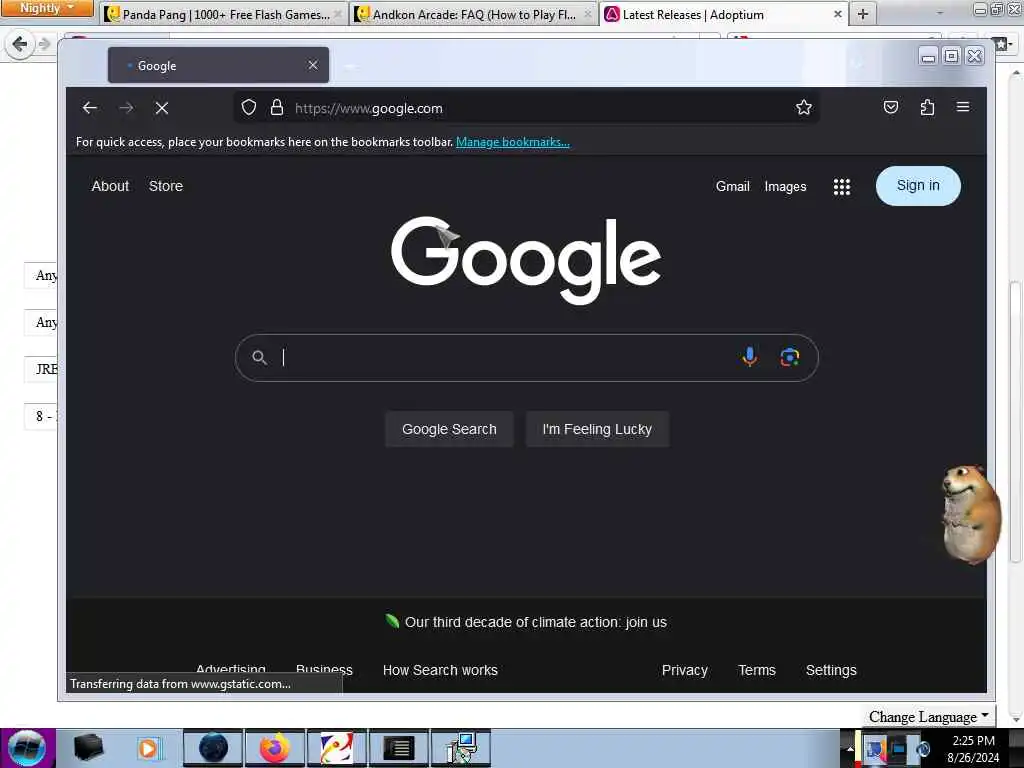Open the Firefox hamburger application menu

(x=963, y=107)
